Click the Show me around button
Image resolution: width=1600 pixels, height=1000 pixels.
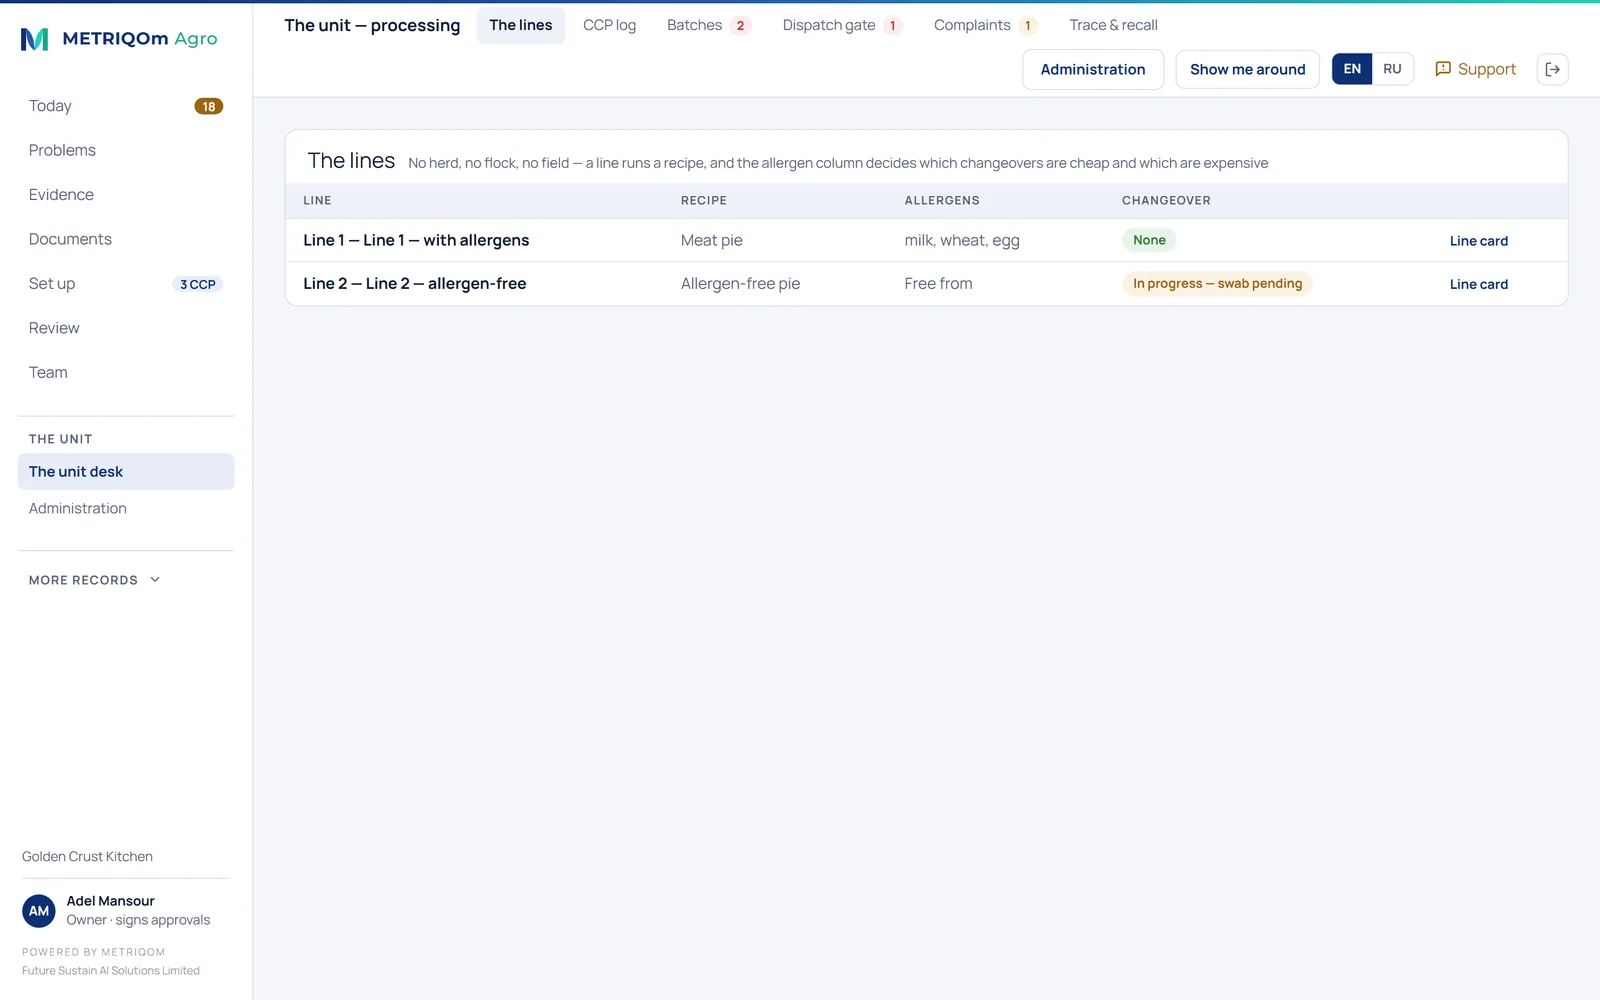pos(1247,69)
